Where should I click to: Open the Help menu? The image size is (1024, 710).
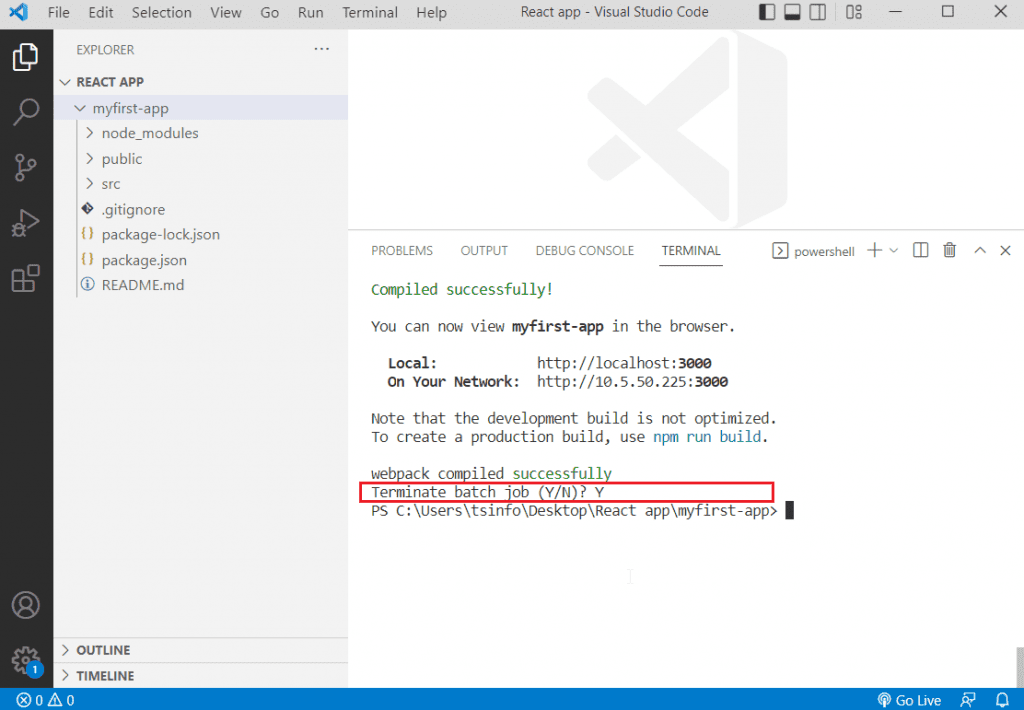[x=431, y=12]
